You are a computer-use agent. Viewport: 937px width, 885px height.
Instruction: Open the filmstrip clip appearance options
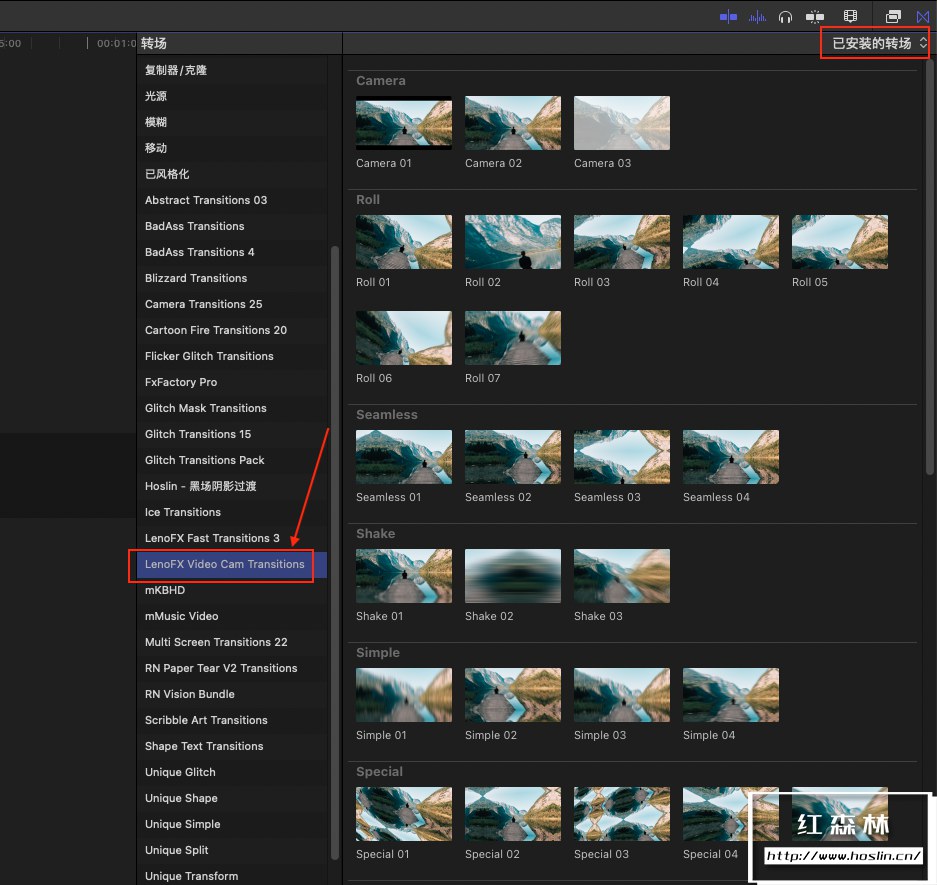coord(851,16)
